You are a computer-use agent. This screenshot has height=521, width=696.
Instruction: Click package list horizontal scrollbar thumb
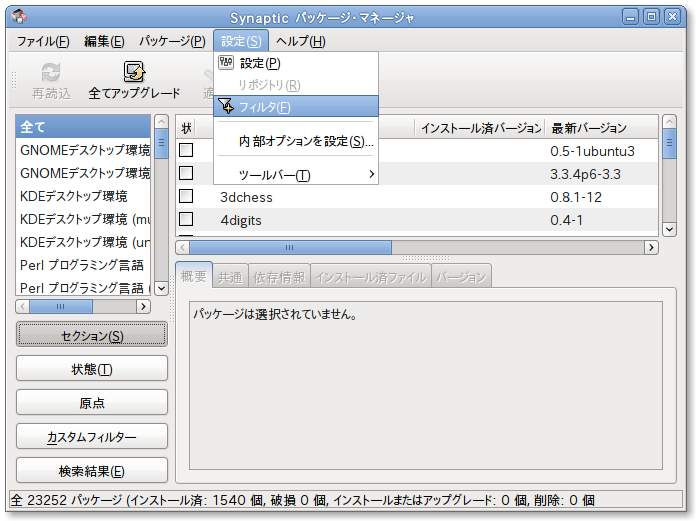coord(290,247)
